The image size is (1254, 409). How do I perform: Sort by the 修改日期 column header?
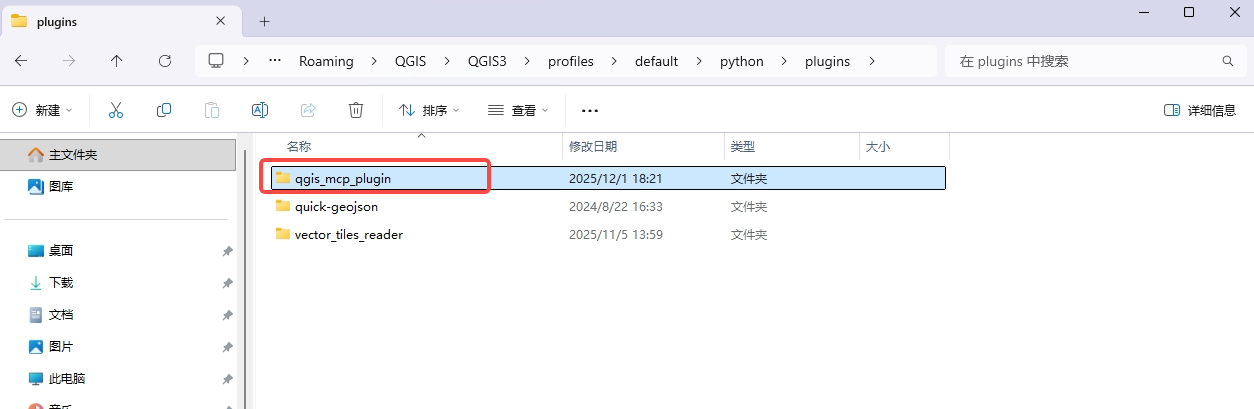click(x=593, y=146)
